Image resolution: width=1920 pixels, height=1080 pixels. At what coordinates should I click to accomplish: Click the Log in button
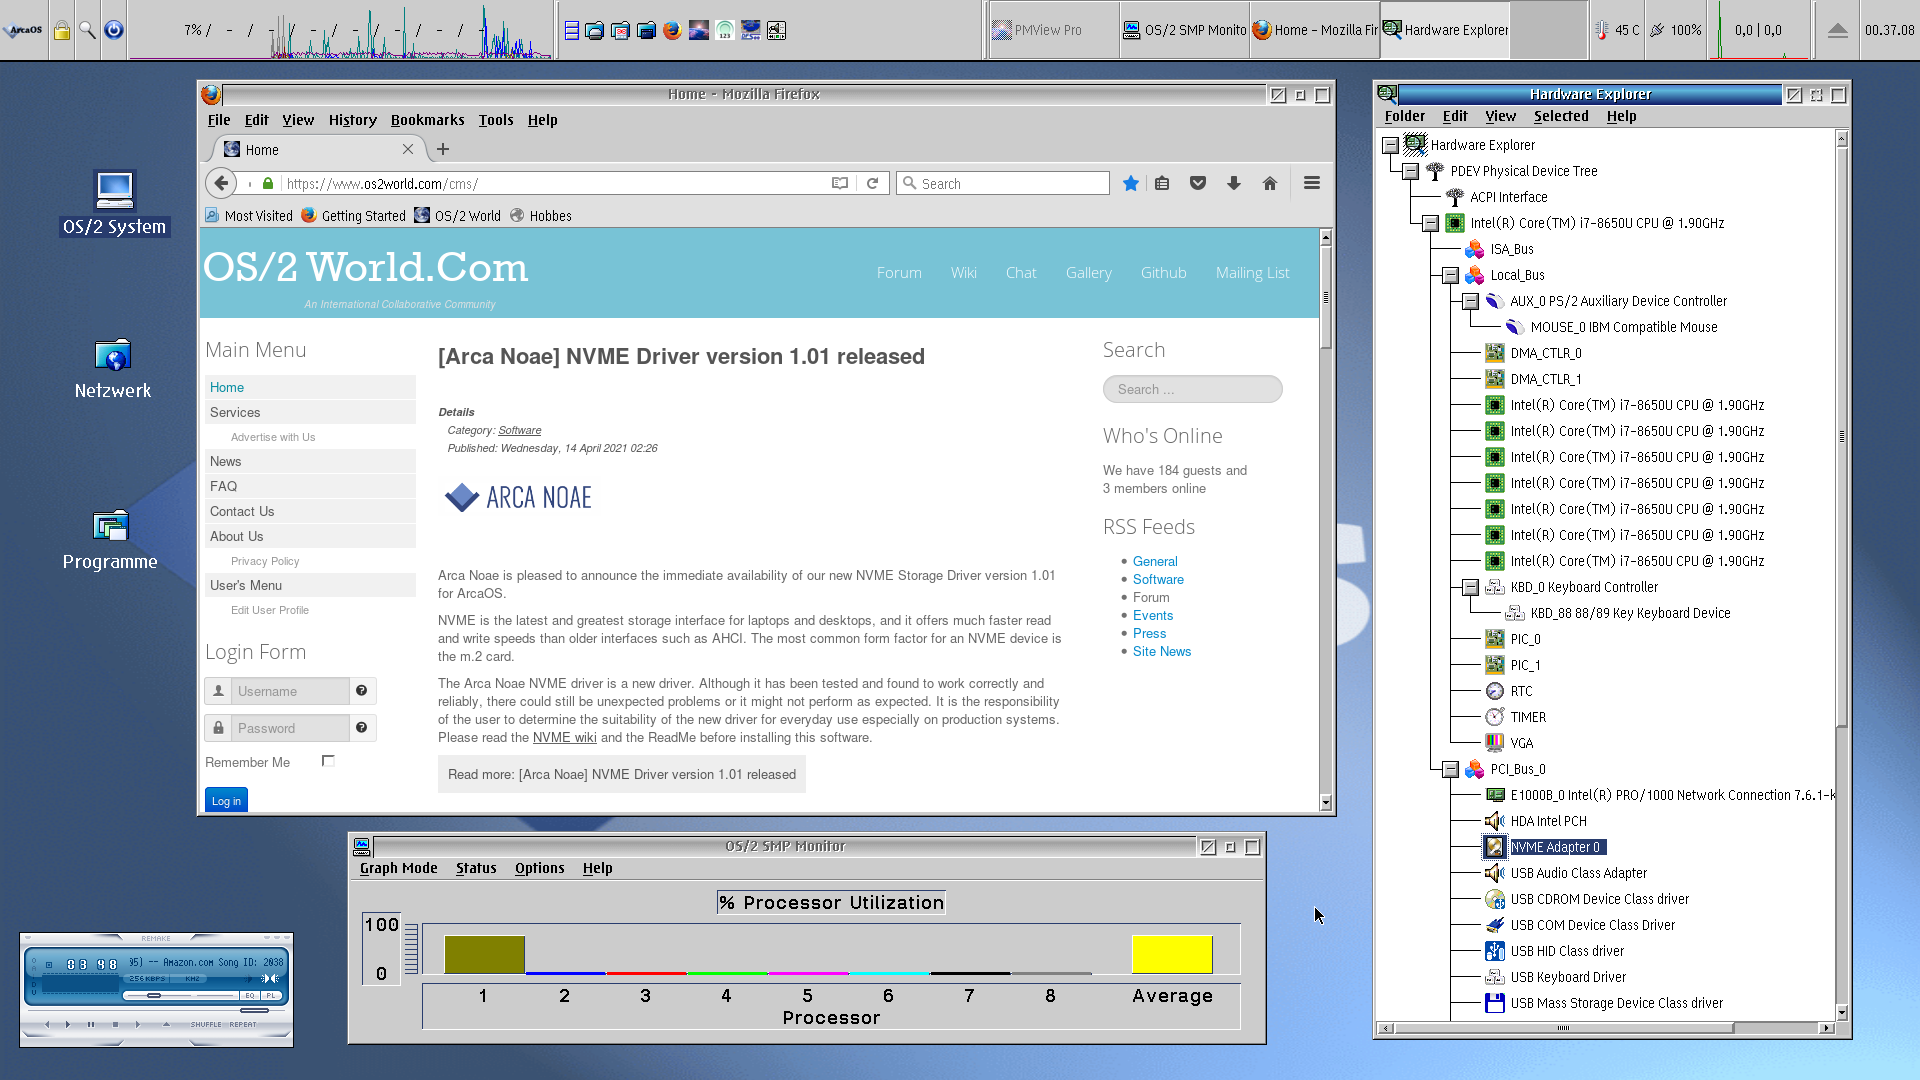tap(226, 800)
